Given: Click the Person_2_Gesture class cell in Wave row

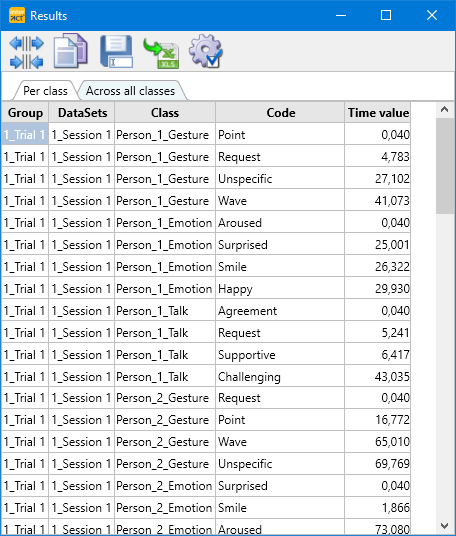Looking at the screenshot, I should tap(165, 442).
